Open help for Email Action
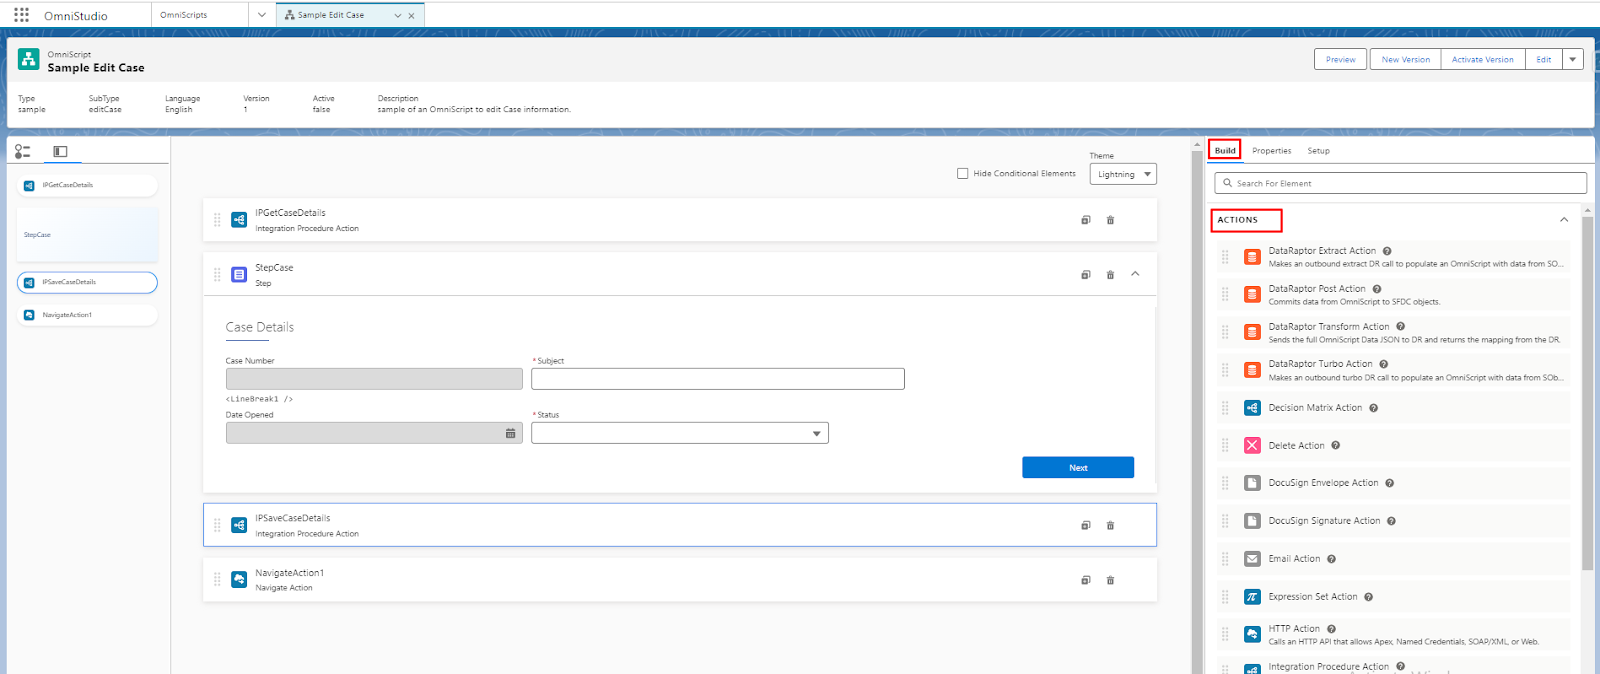This screenshot has height=674, width=1600. coord(1331,559)
